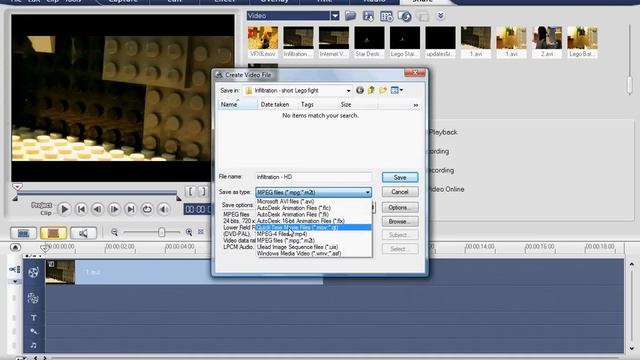Image resolution: width=640 pixels, height=360 pixels.
Task: Open the system volume control
Action: point(164,209)
